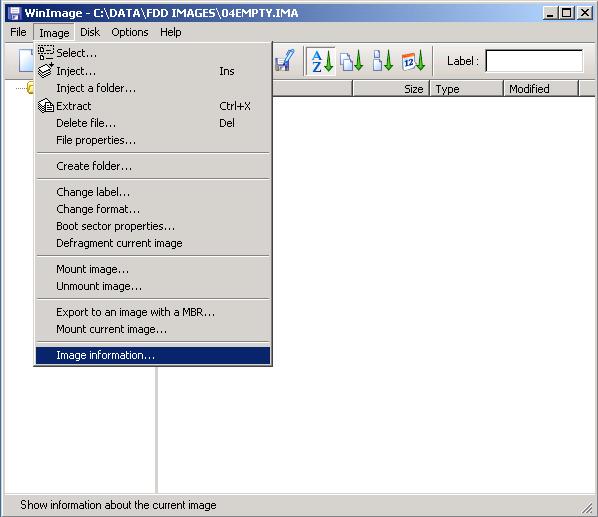The height and width of the screenshot is (517, 598).
Task: Open File properties... menu entry
Action: (x=153, y=140)
